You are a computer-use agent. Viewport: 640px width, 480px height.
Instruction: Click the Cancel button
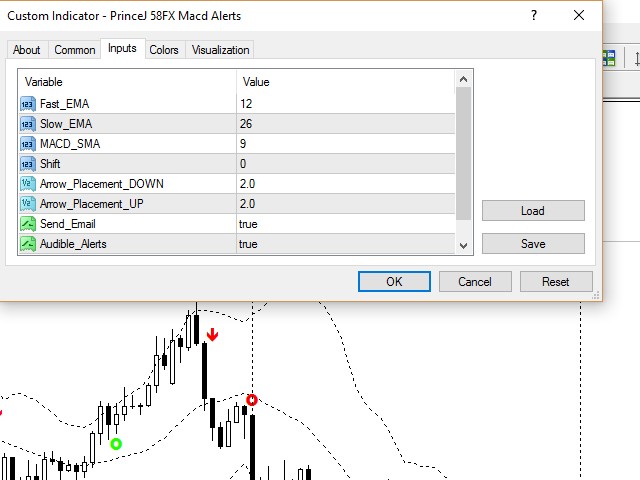(x=475, y=282)
